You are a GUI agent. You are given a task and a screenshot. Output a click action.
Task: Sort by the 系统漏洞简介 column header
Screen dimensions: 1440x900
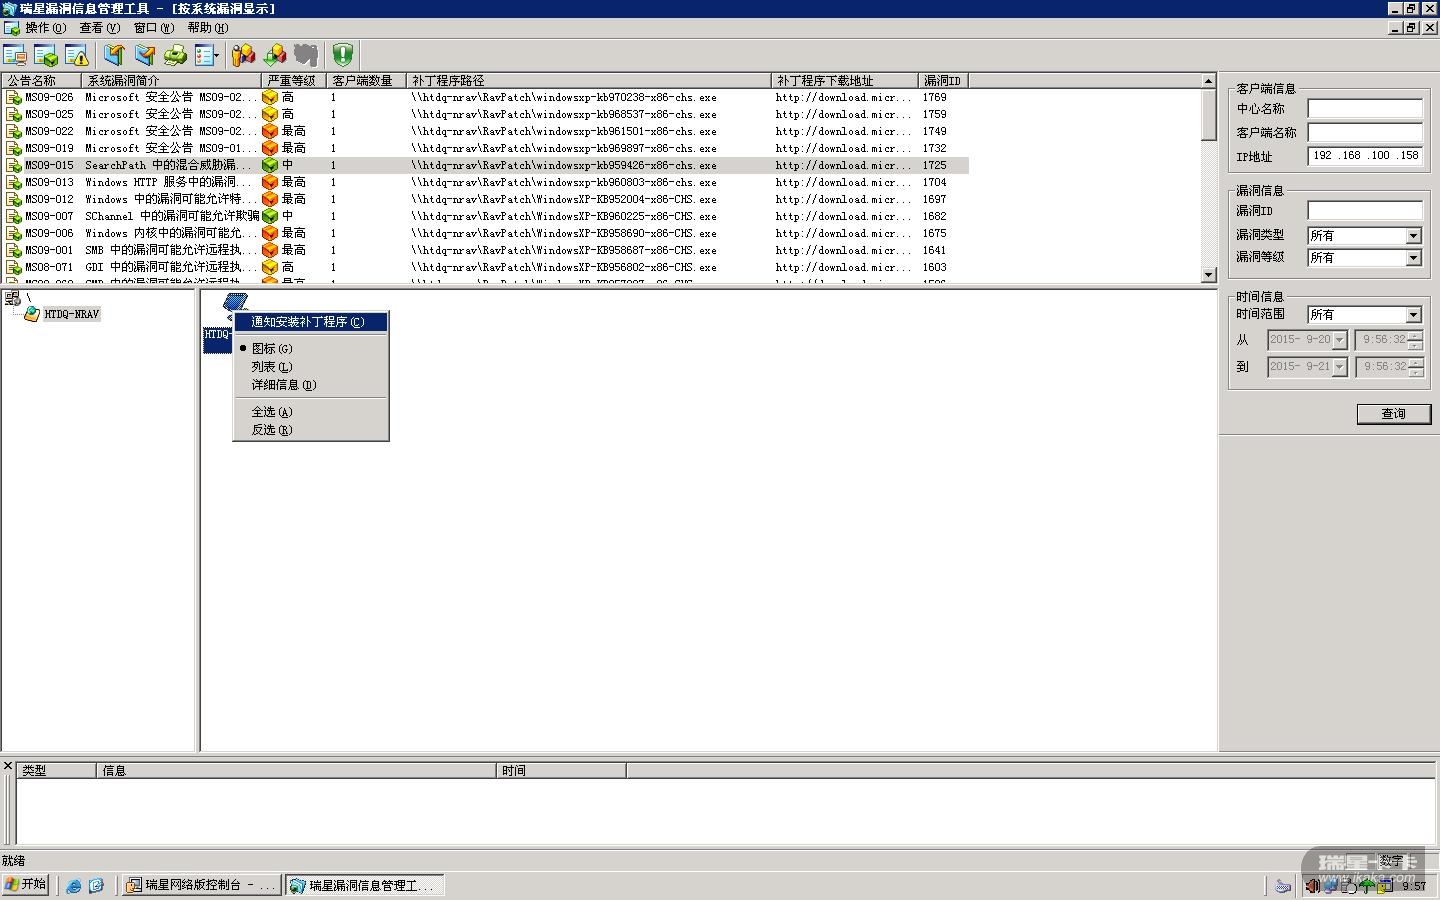(171, 80)
